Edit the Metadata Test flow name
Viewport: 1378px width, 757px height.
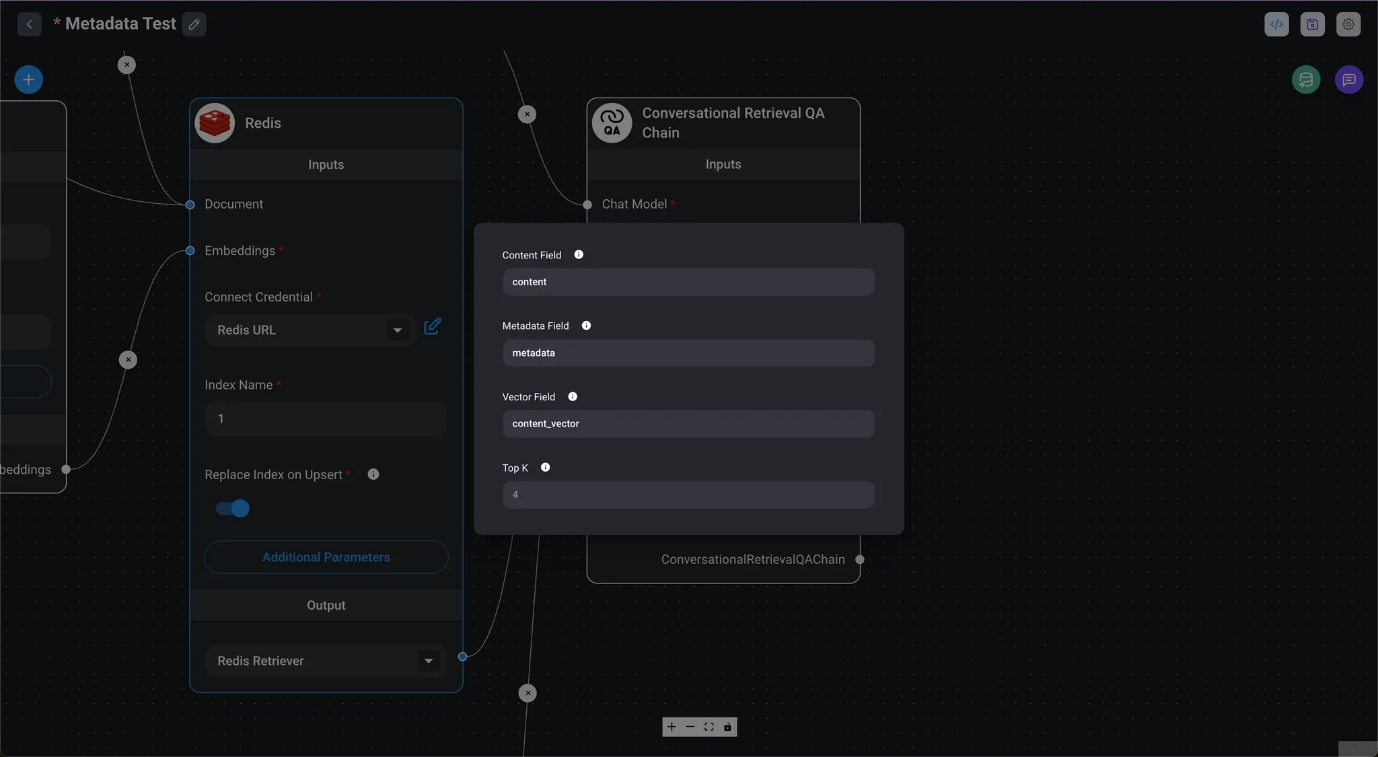coord(194,24)
